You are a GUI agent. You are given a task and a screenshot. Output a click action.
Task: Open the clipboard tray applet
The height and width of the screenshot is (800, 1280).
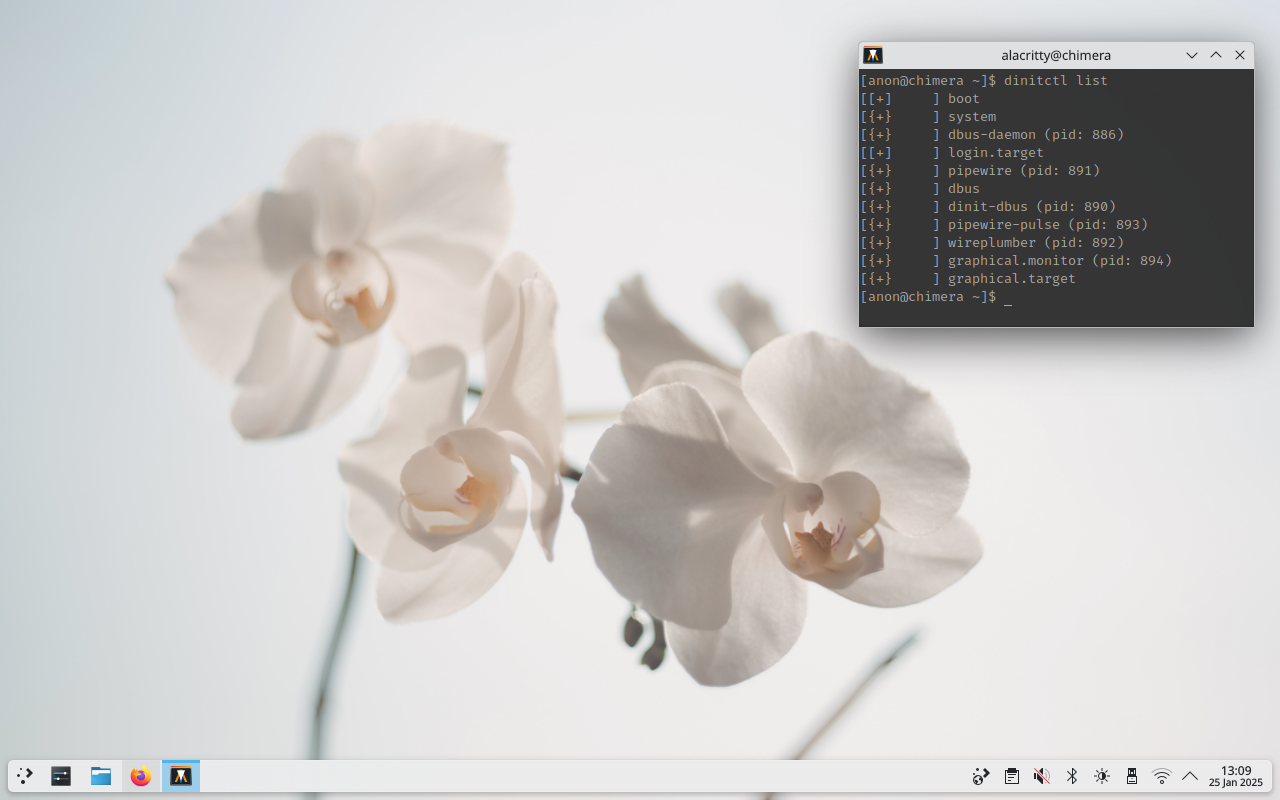click(1012, 776)
